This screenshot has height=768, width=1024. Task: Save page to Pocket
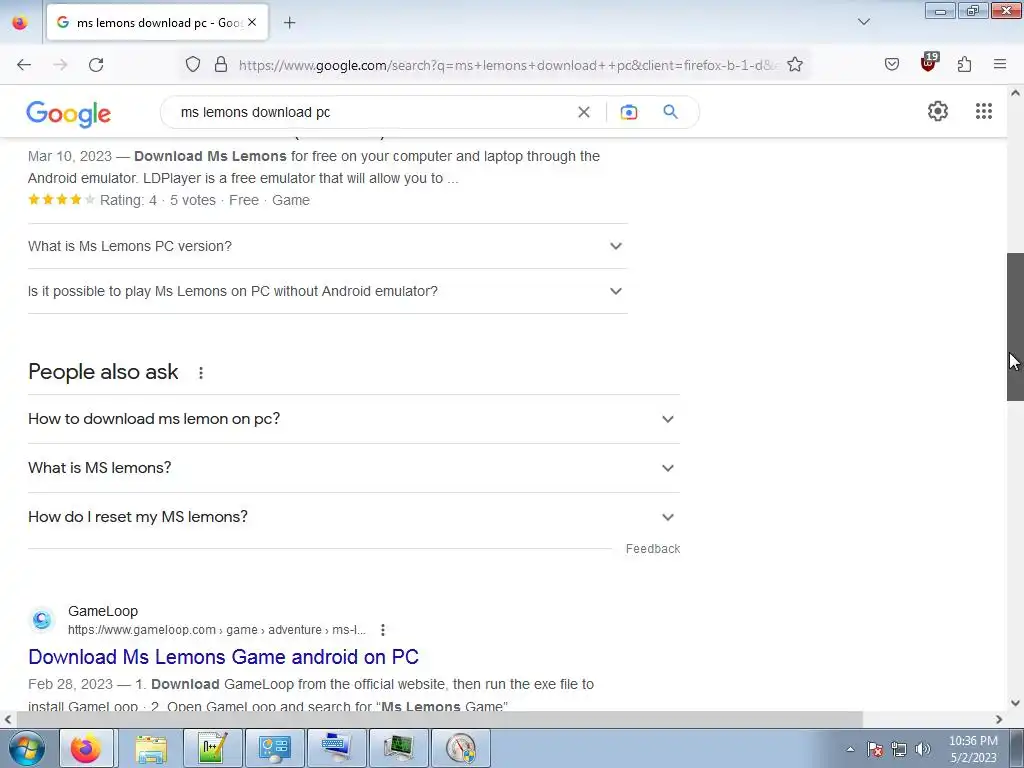(x=891, y=65)
